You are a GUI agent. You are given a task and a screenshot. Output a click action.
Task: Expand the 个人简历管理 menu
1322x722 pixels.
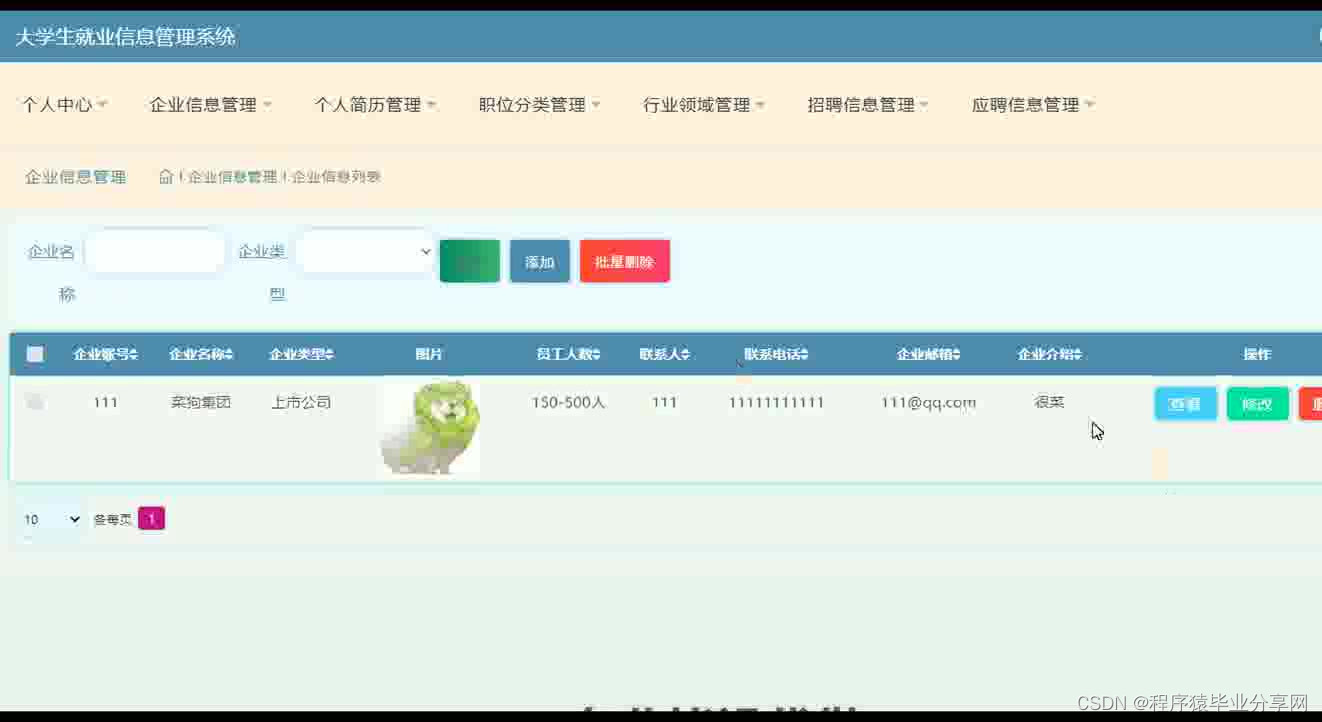[375, 105]
